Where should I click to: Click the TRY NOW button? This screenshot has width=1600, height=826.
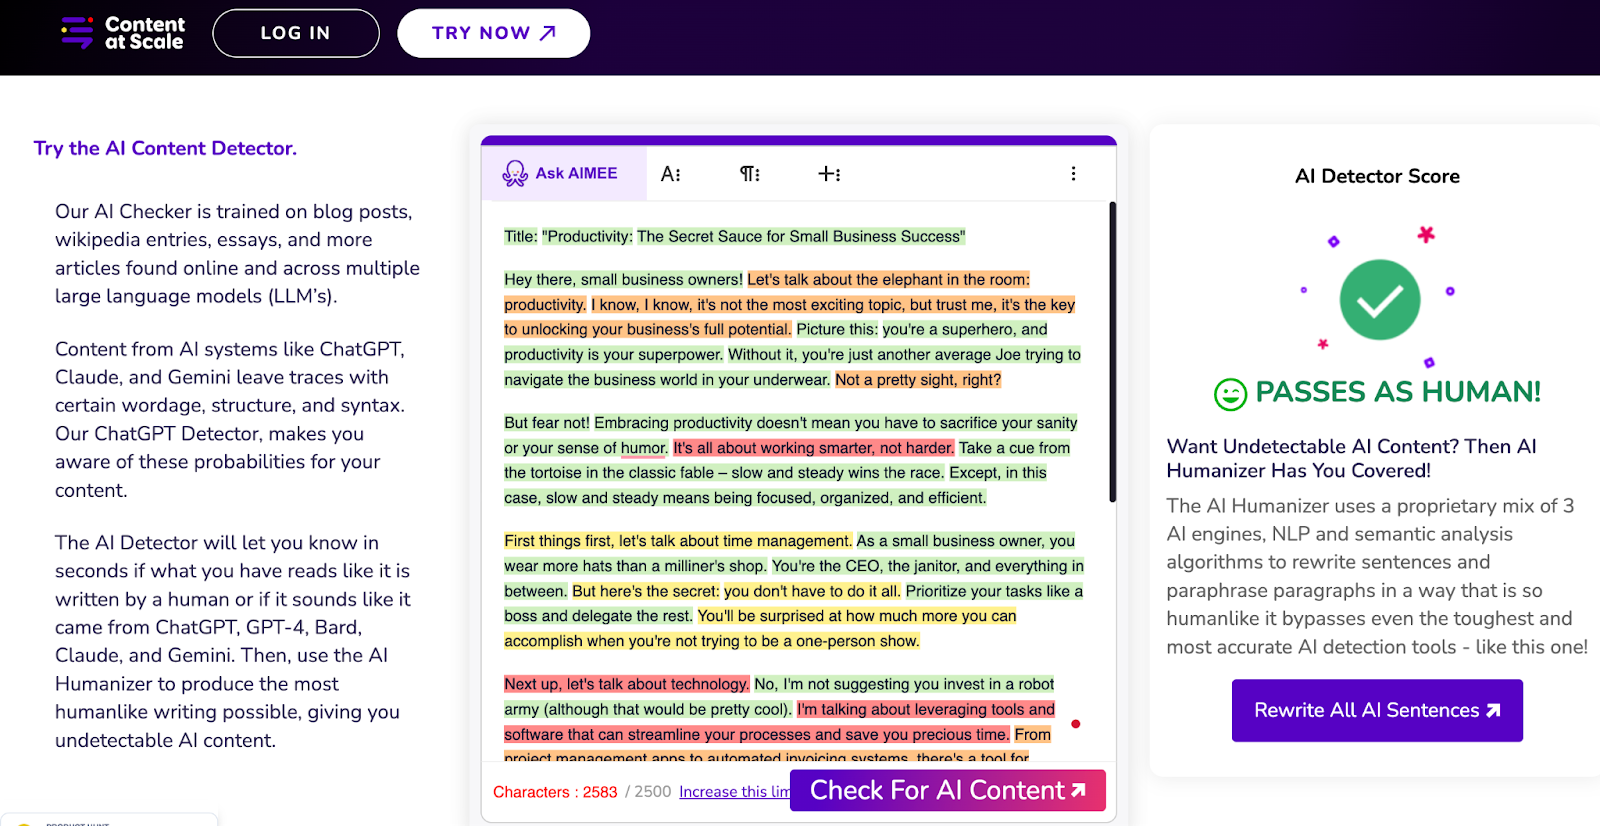pyautogui.click(x=493, y=33)
